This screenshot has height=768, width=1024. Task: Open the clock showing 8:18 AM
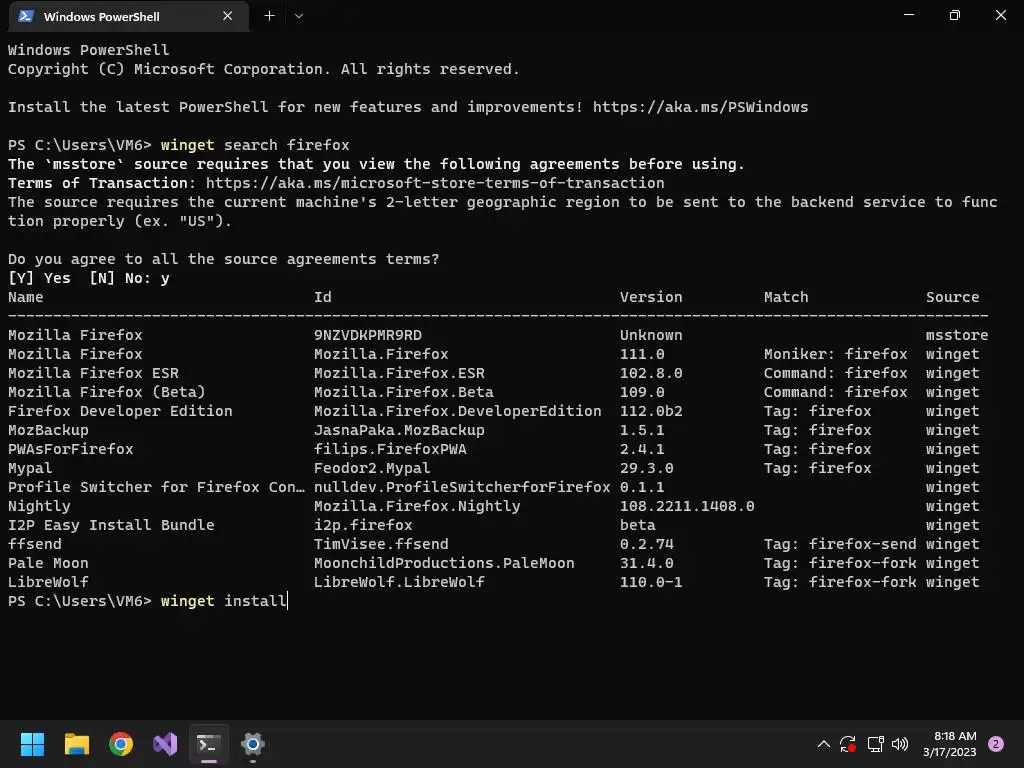point(950,744)
